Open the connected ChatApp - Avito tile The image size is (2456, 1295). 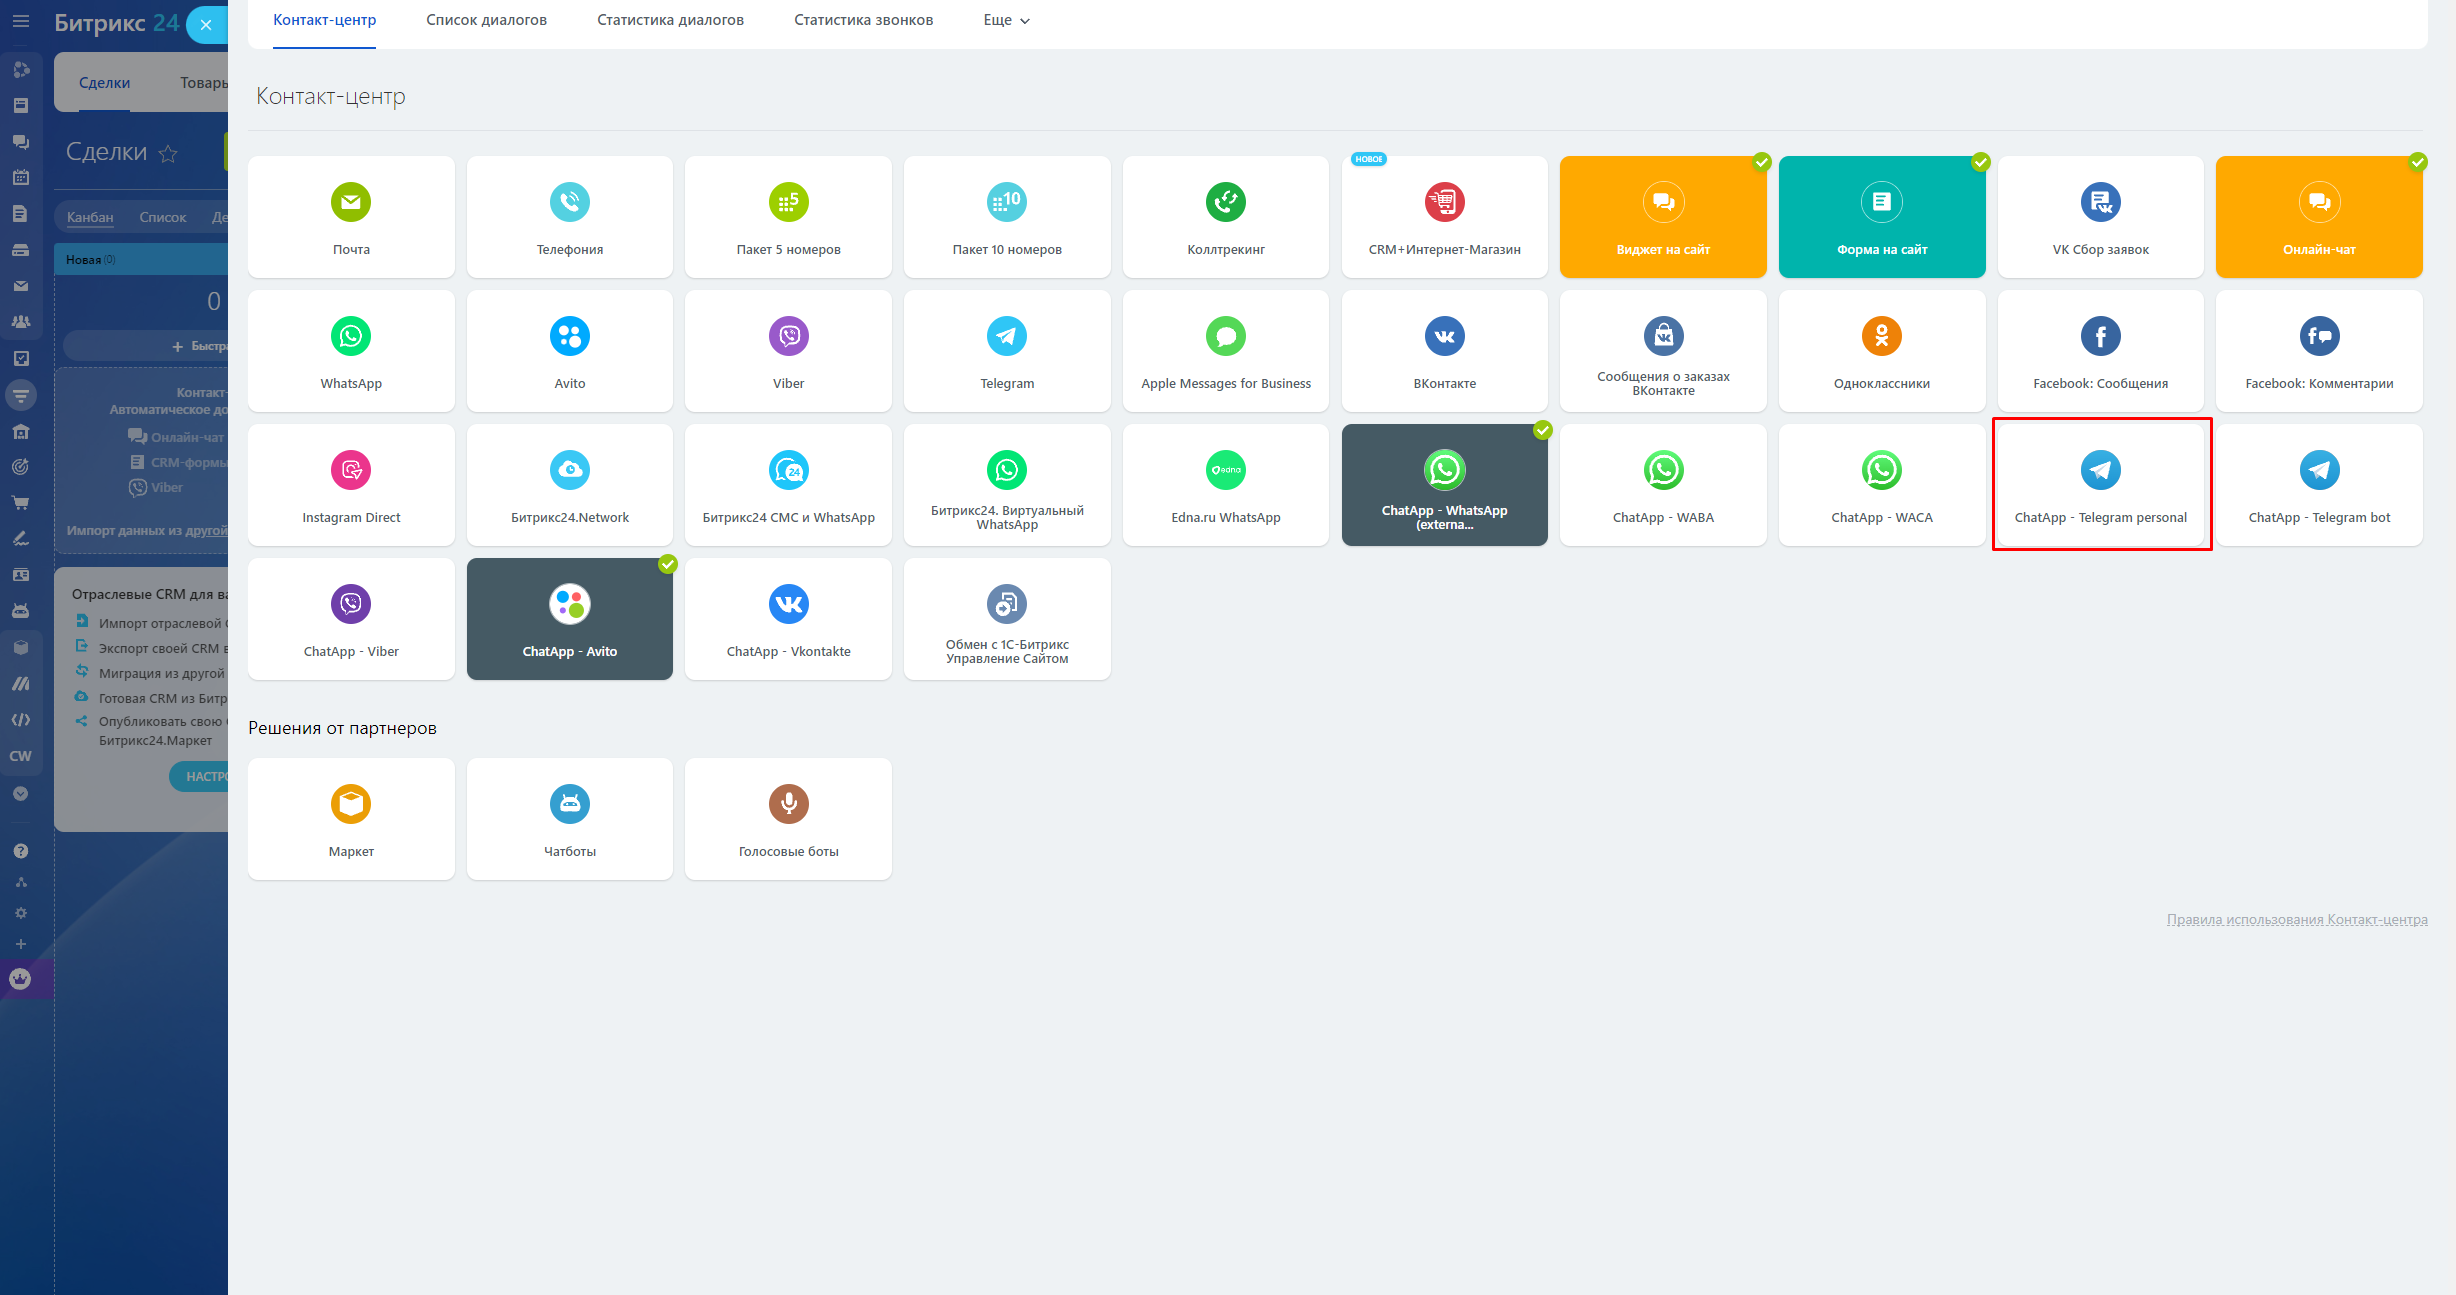pos(569,619)
